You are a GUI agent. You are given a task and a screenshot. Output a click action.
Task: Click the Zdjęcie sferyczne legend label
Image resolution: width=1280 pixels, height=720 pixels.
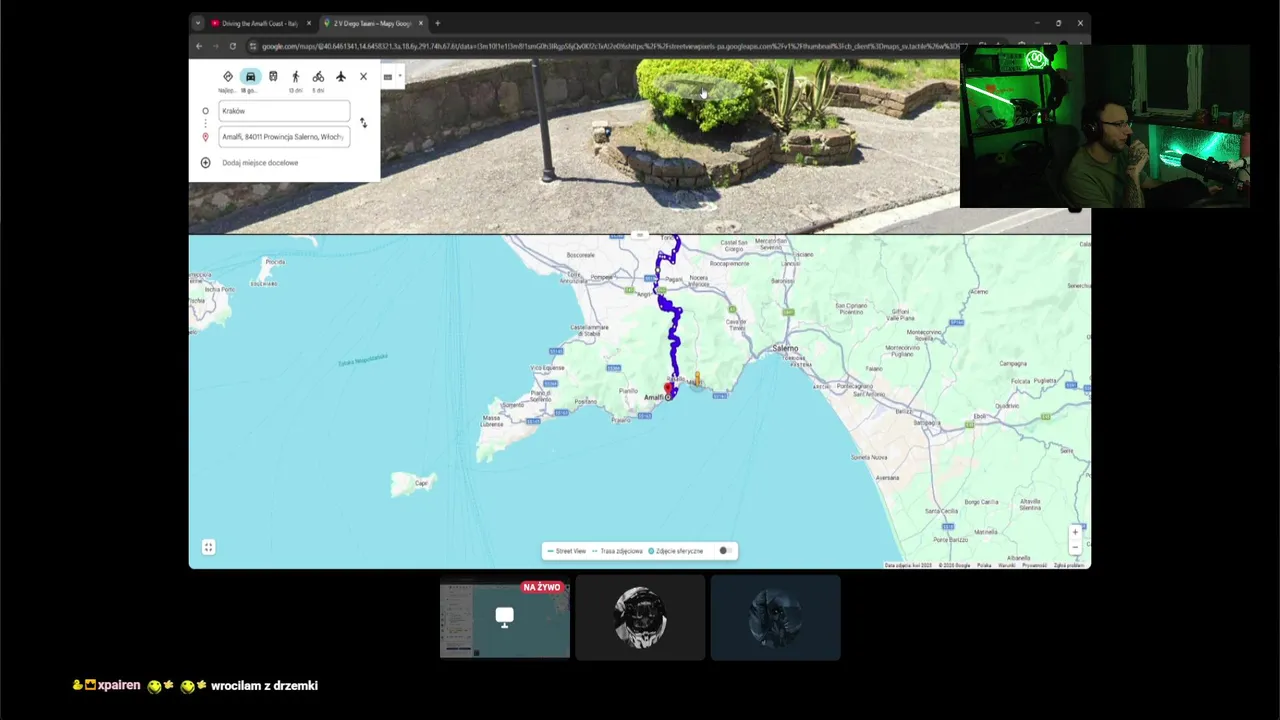point(679,551)
